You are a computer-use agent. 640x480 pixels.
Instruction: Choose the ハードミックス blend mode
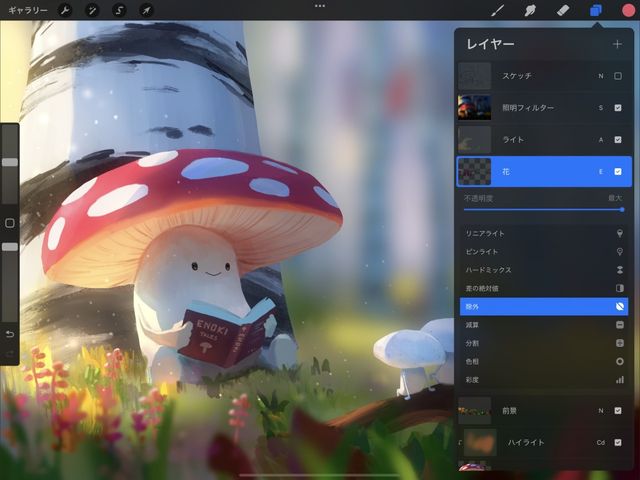coord(544,270)
